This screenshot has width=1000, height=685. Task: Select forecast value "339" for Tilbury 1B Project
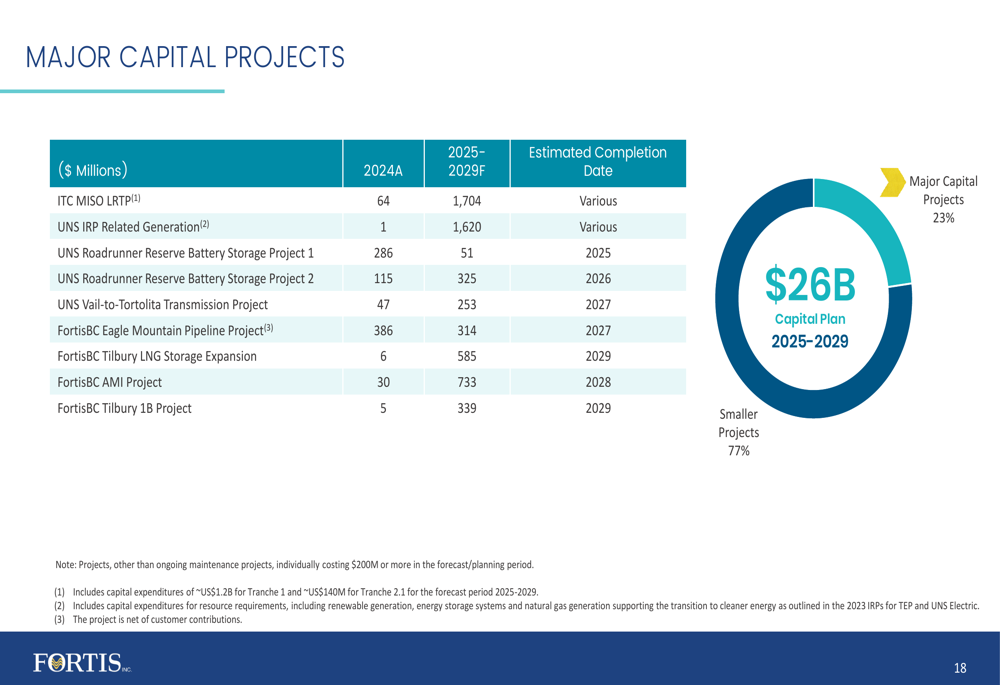point(467,408)
